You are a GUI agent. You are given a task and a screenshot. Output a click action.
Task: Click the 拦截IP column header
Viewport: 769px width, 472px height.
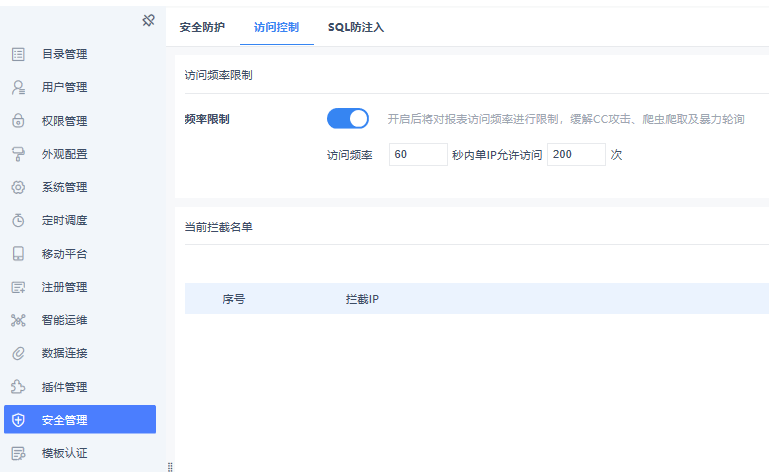pos(362,299)
